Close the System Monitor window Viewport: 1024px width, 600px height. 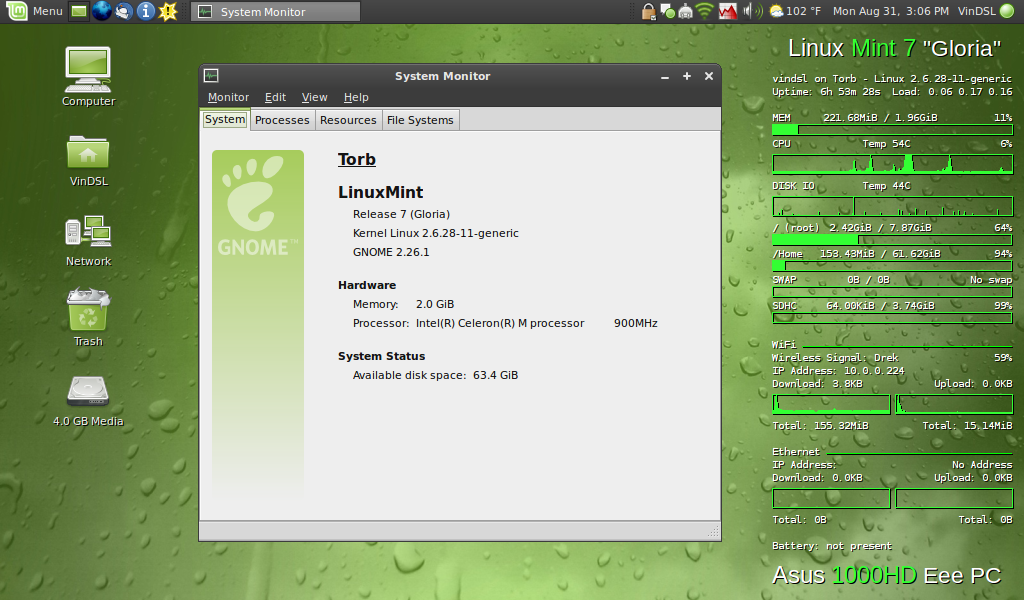click(709, 76)
